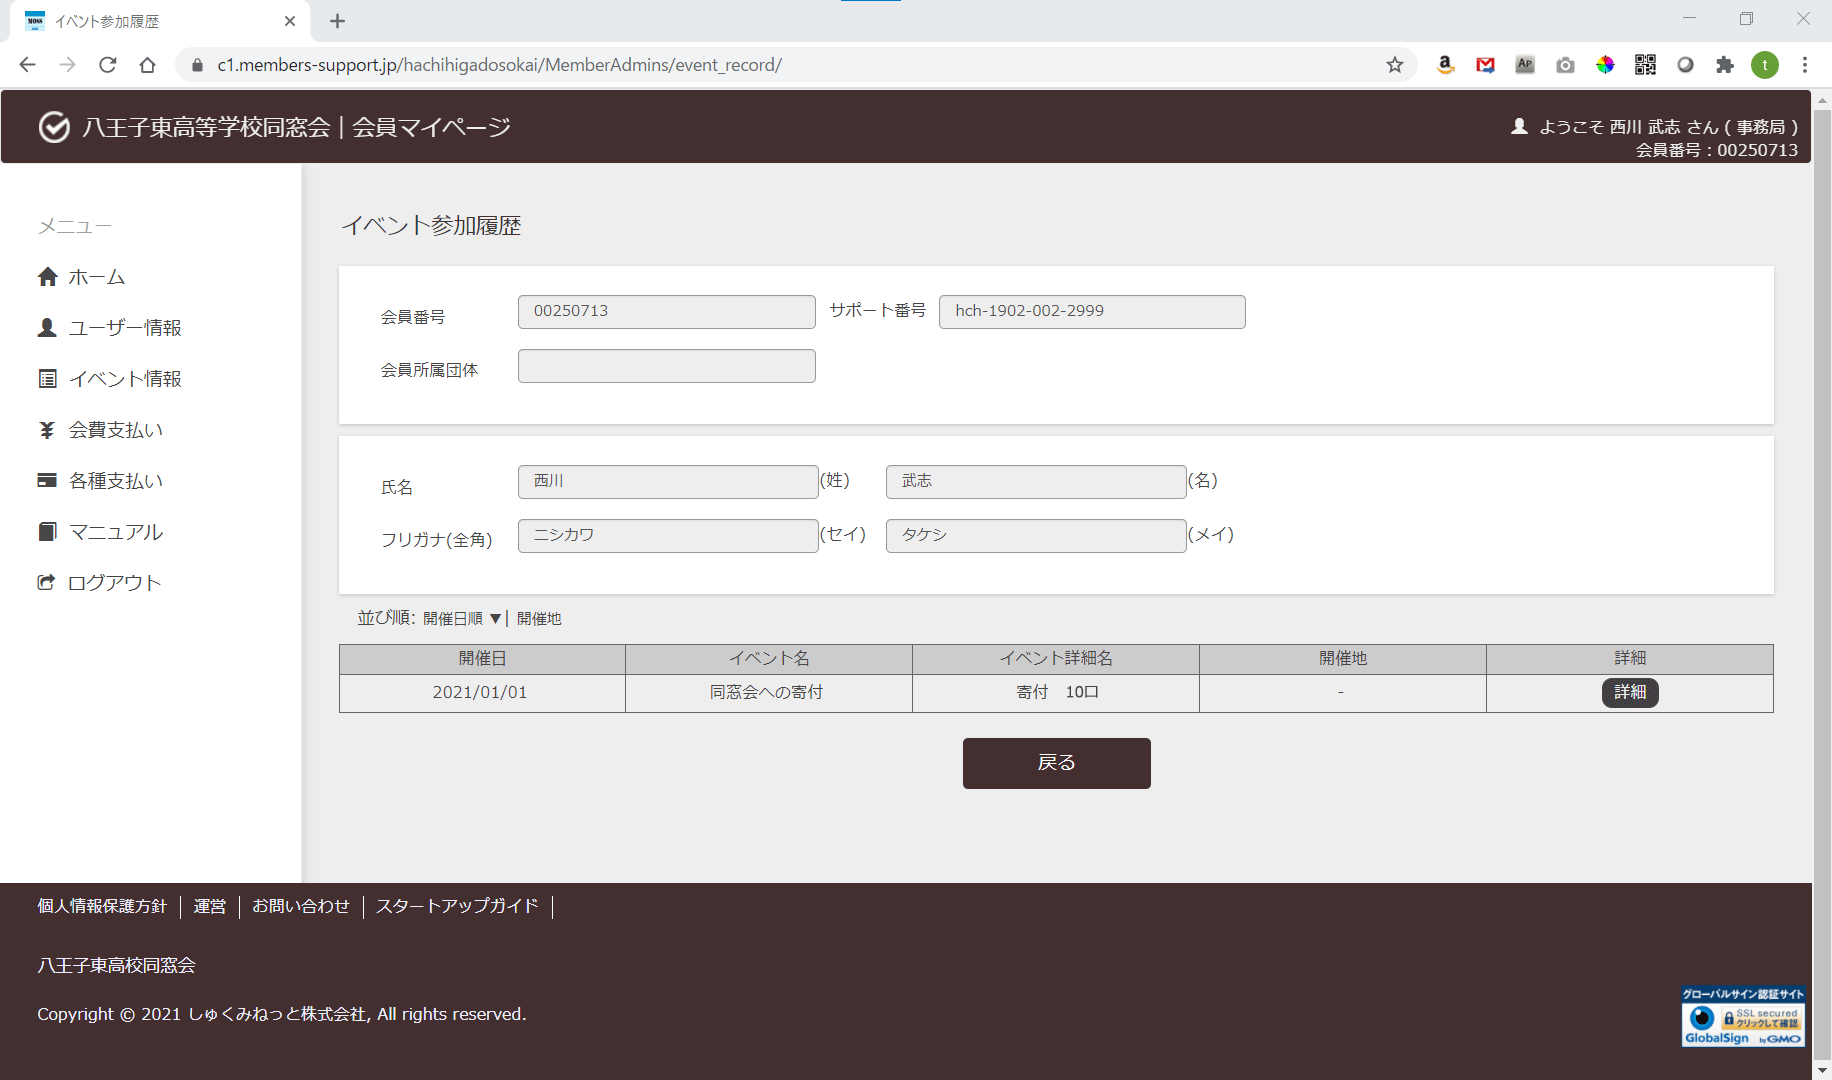Open Chrome's three-dot menu

pyautogui.click(x=1805, y=65)
